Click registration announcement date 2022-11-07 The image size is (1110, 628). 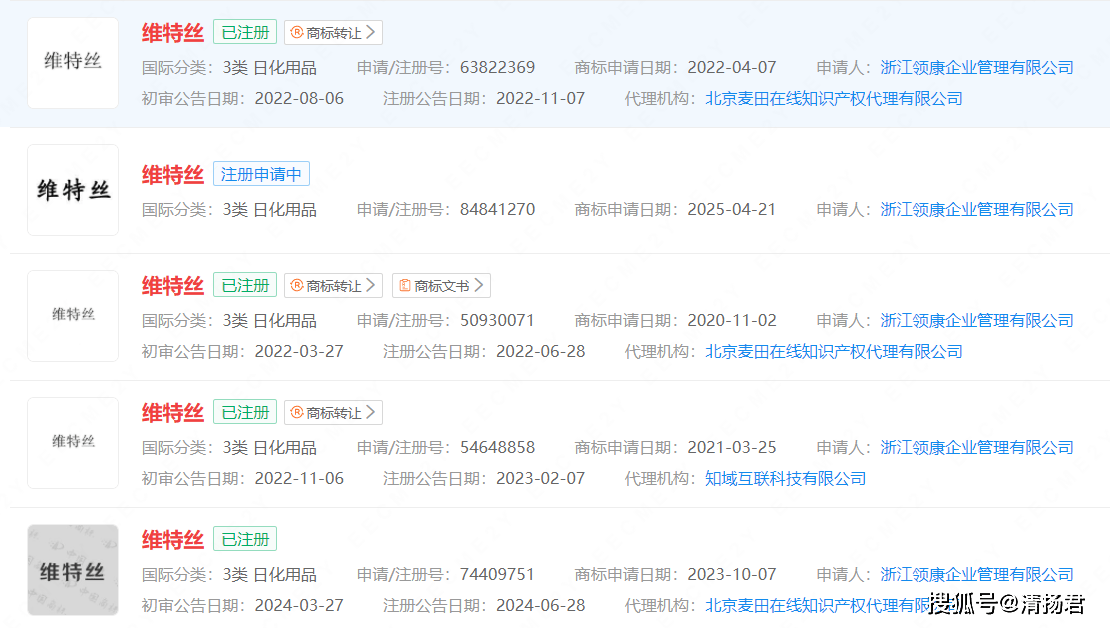(x=541, y=98)
